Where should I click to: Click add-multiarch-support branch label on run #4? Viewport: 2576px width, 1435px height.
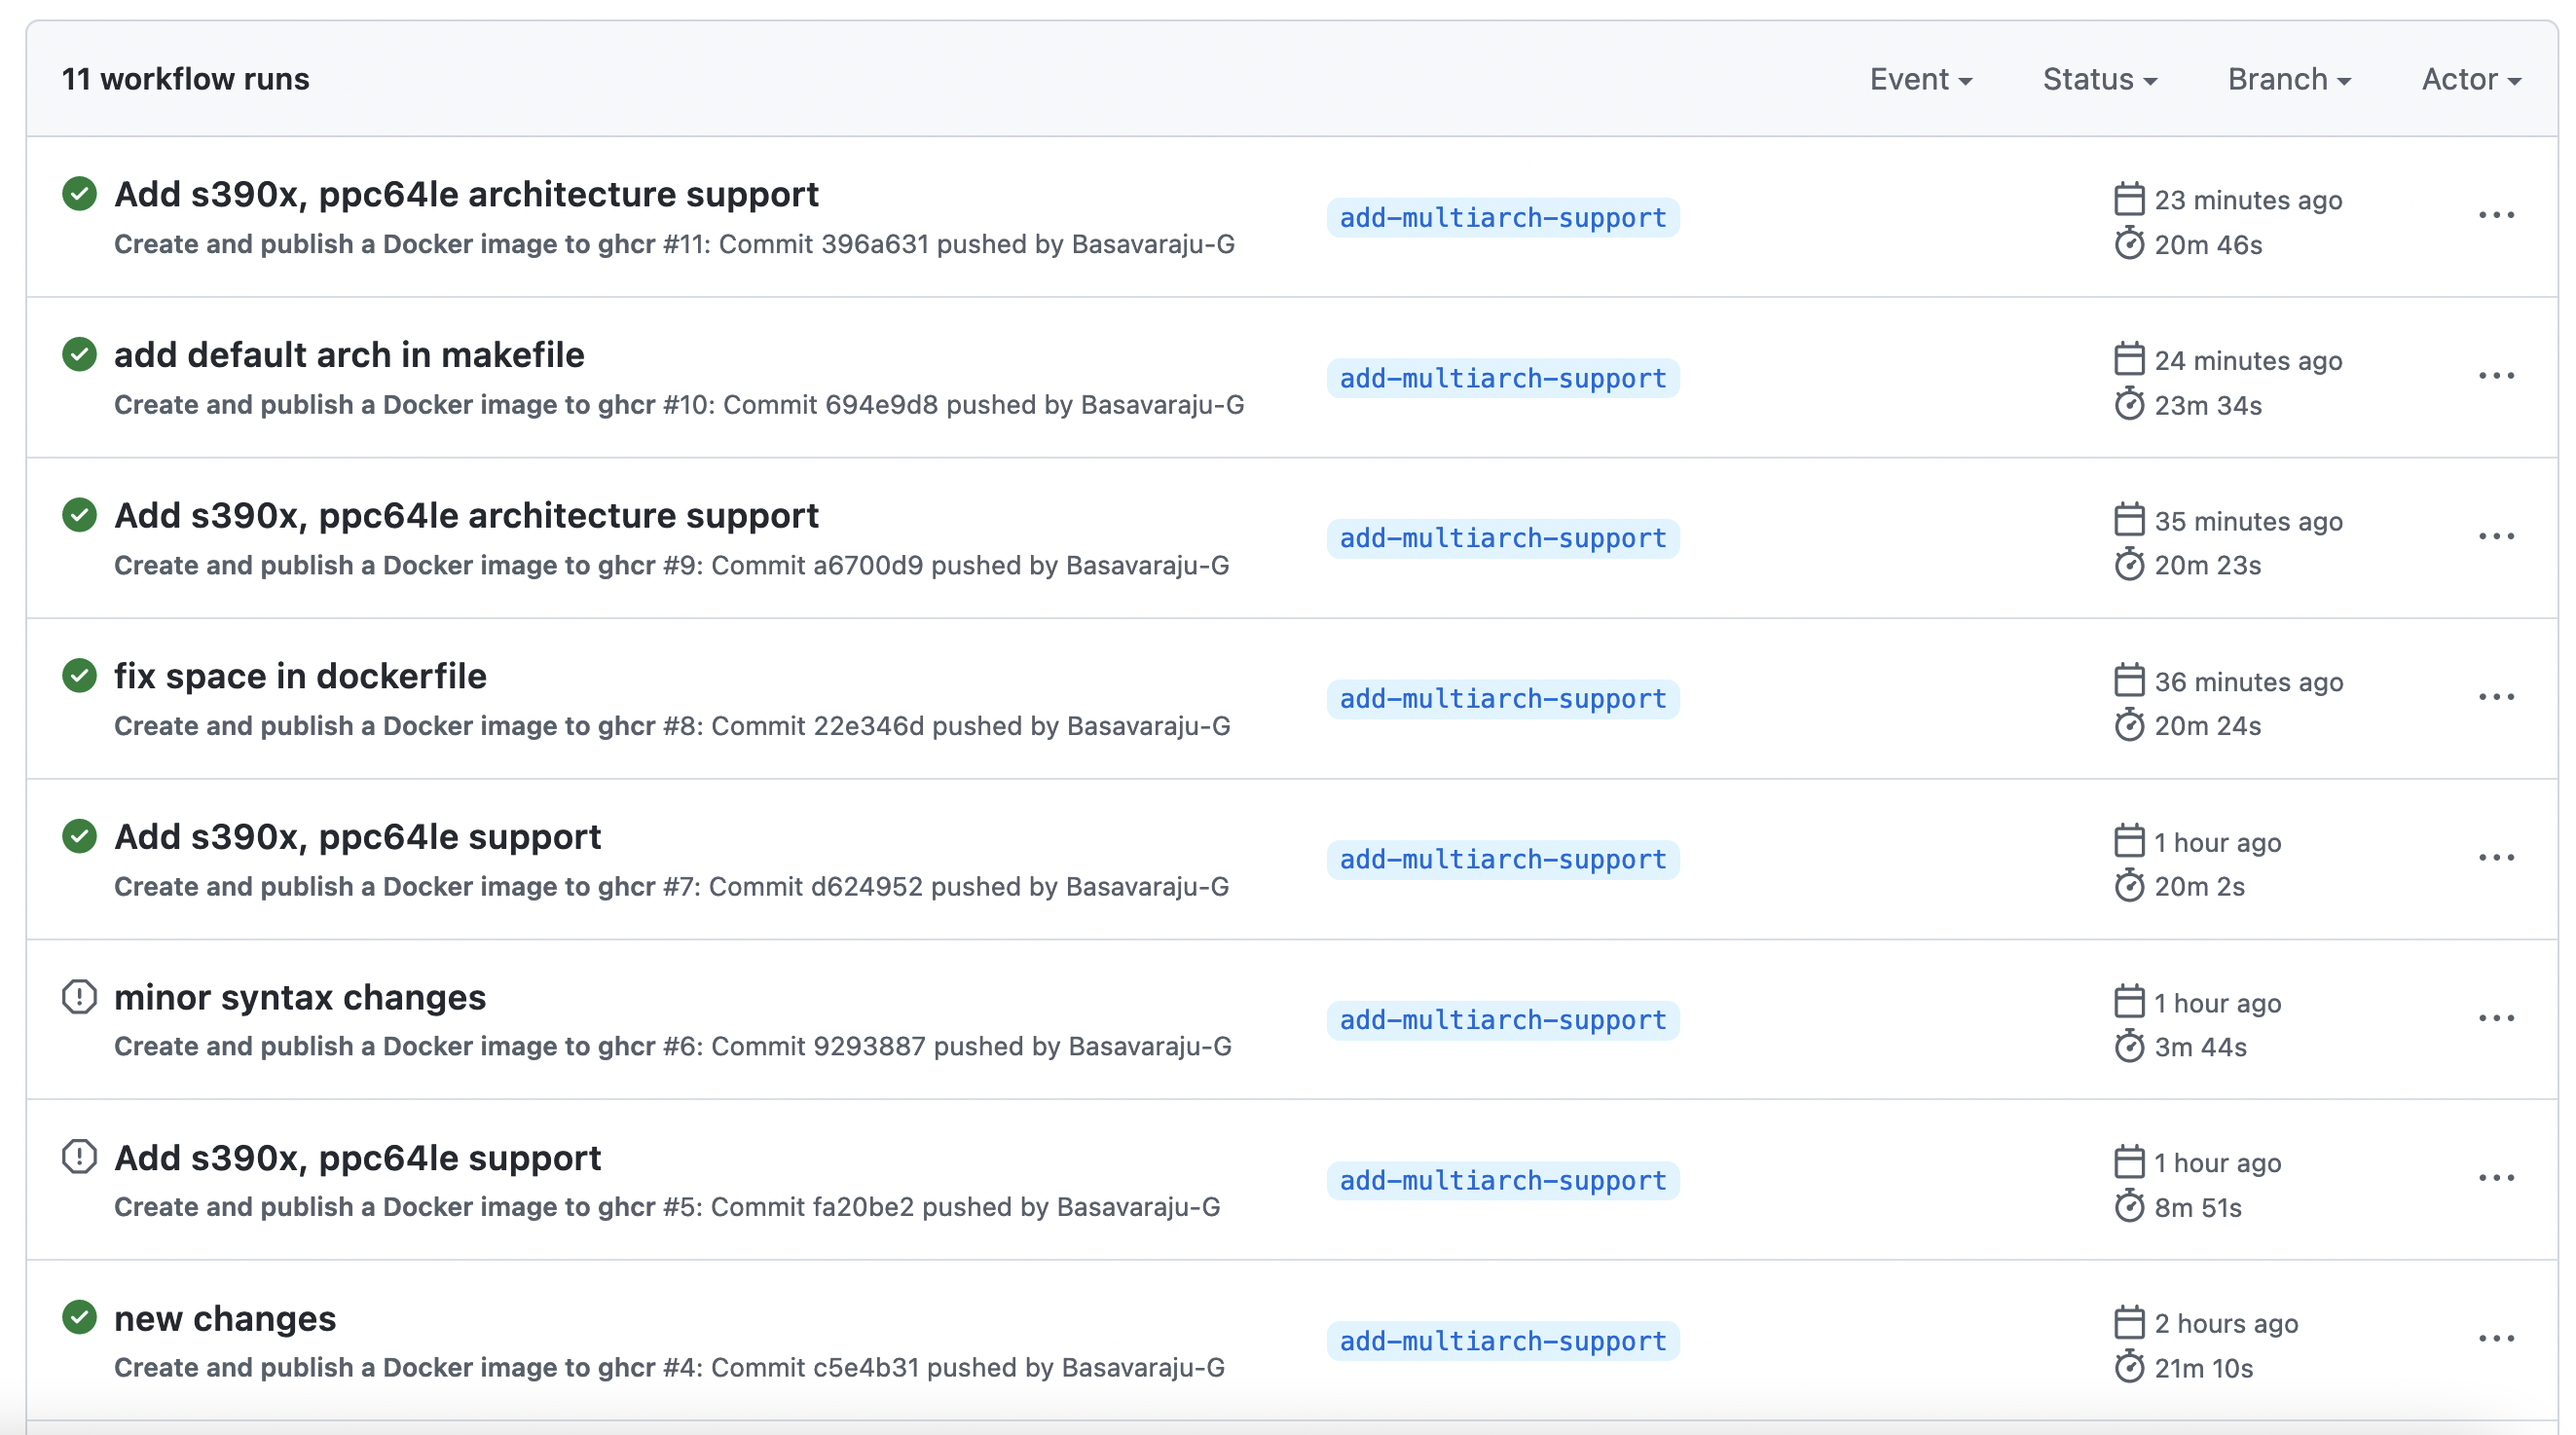click(x=1502, y=1341)
